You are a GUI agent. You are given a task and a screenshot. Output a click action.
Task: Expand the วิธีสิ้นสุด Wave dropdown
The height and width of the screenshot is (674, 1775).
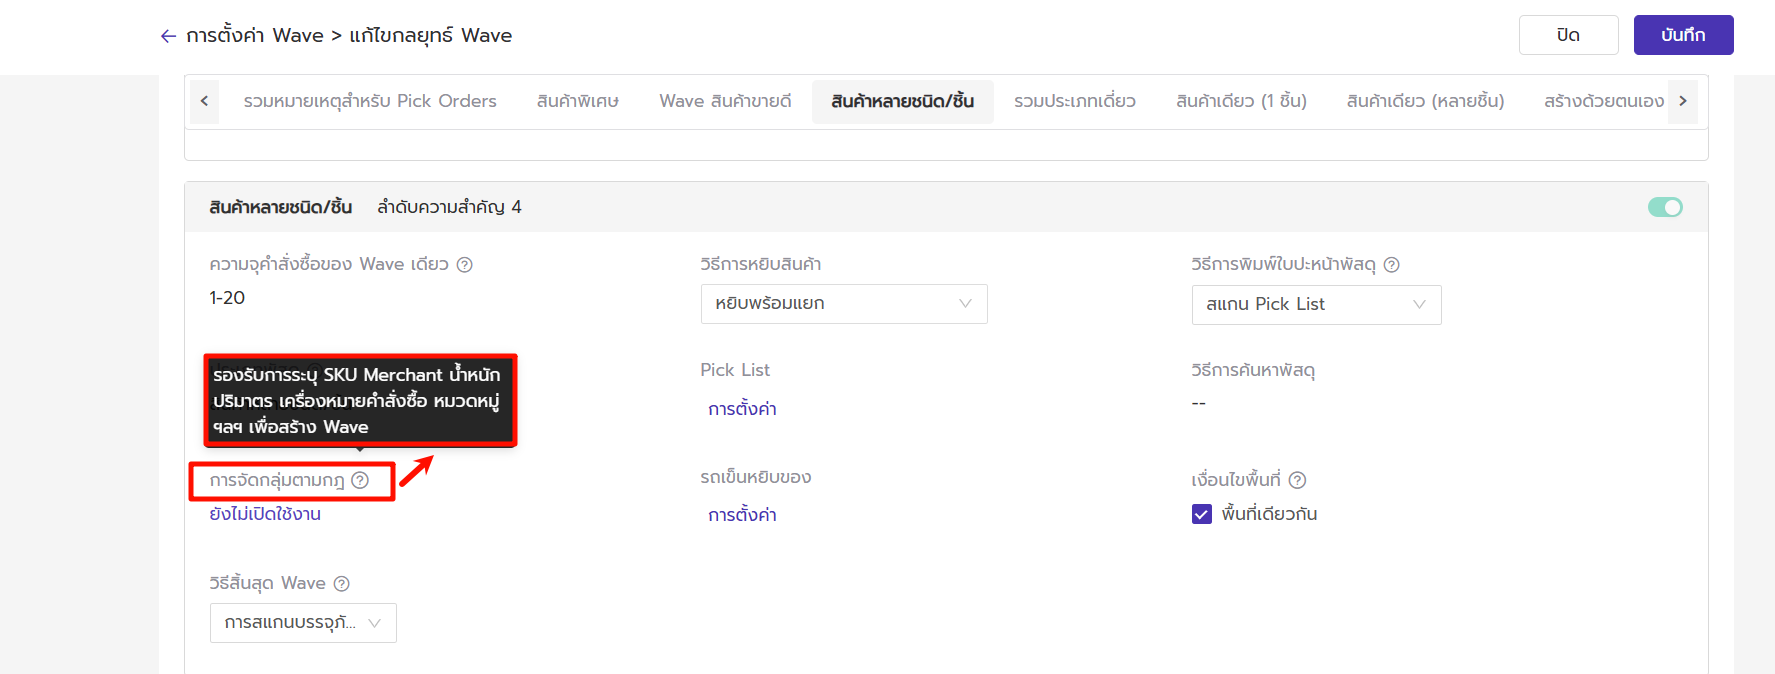303,623
